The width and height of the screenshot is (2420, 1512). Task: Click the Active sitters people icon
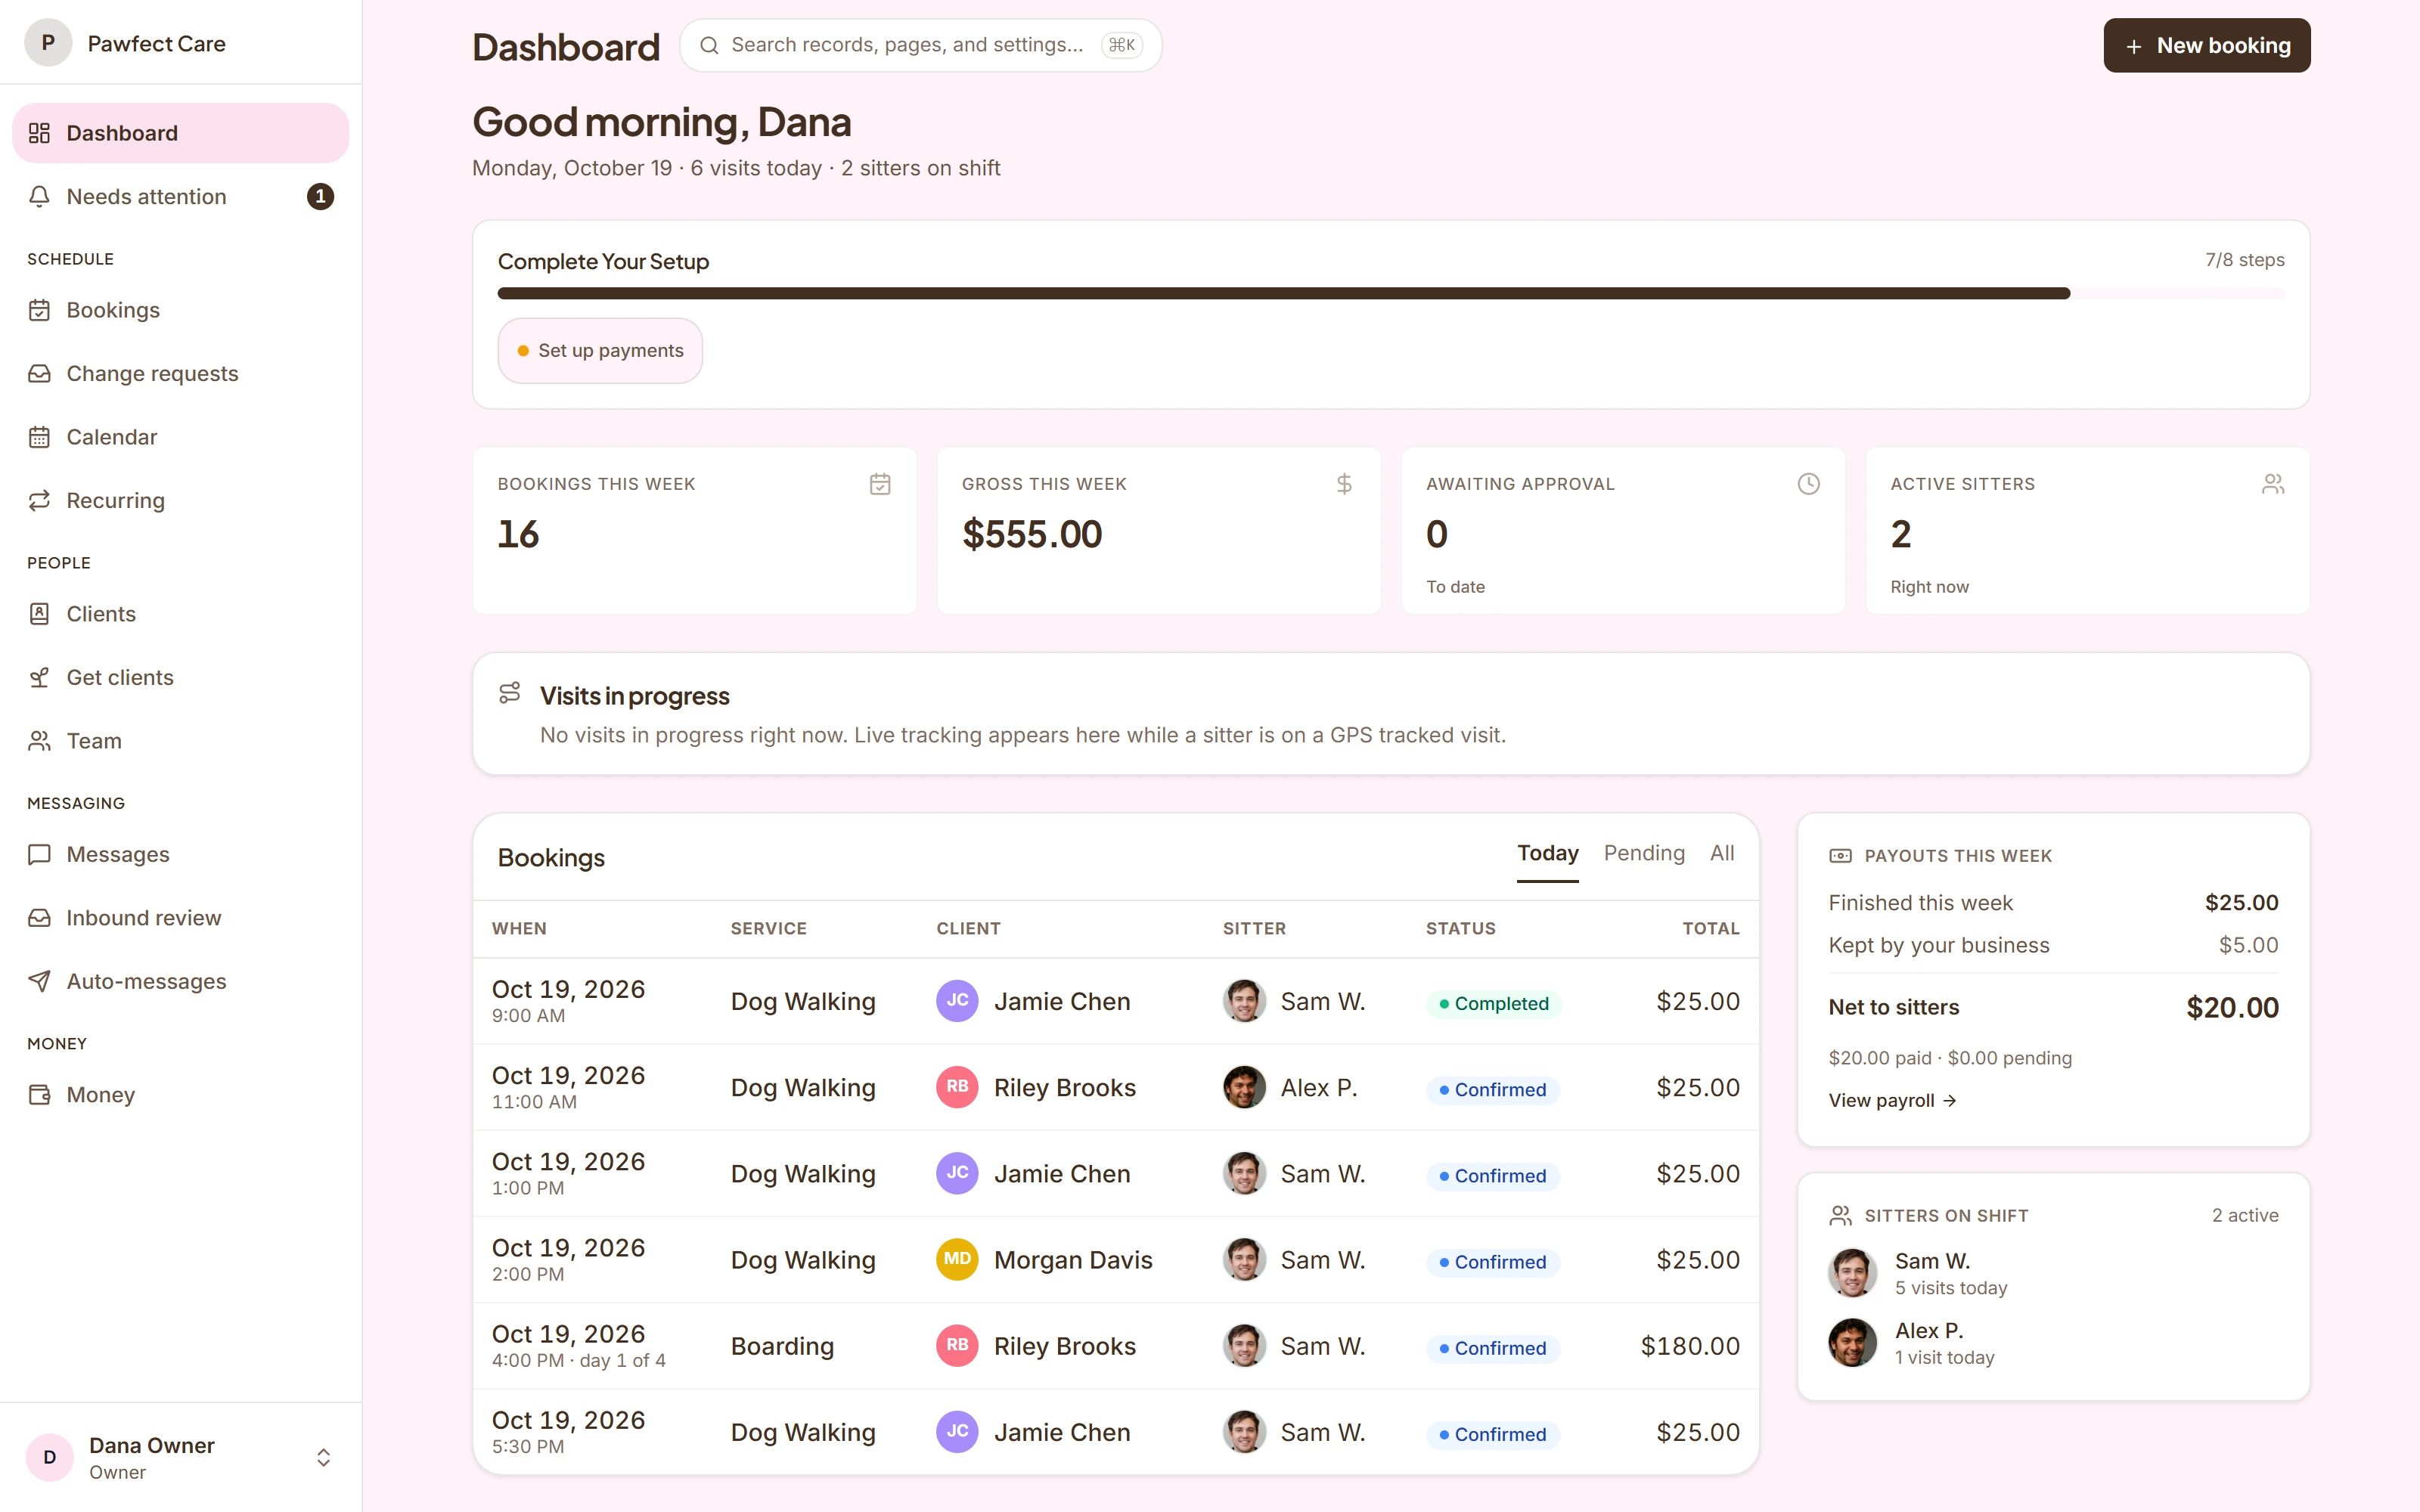pos(2273,484)
